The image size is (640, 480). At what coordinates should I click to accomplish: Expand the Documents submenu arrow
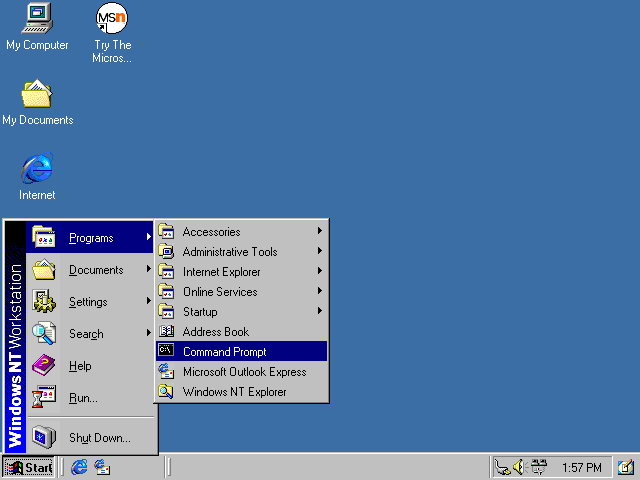(149, 269)
